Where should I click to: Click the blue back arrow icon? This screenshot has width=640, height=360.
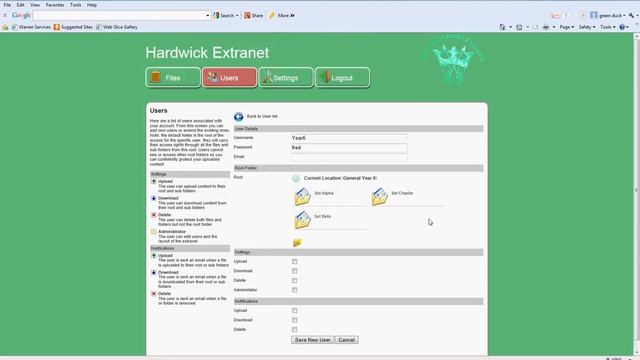click(239, 117)
